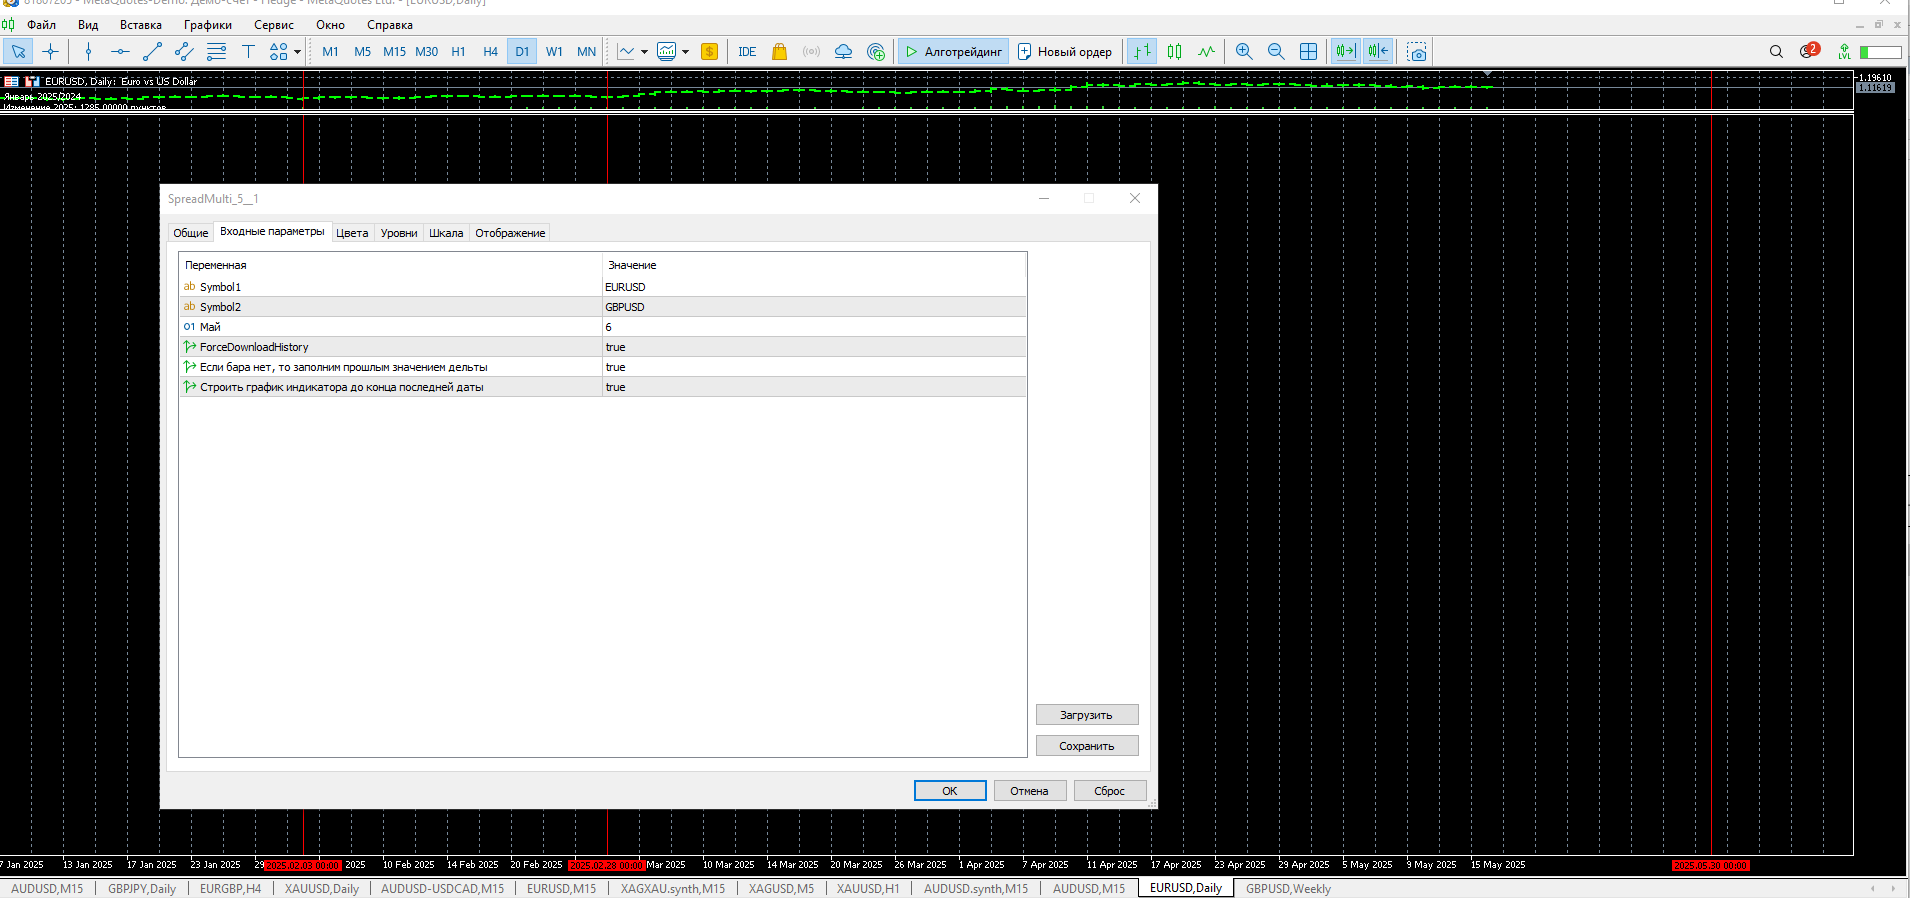
Task: Toggle chart autoscroll to latest bar
Action: pos(1346,52)
